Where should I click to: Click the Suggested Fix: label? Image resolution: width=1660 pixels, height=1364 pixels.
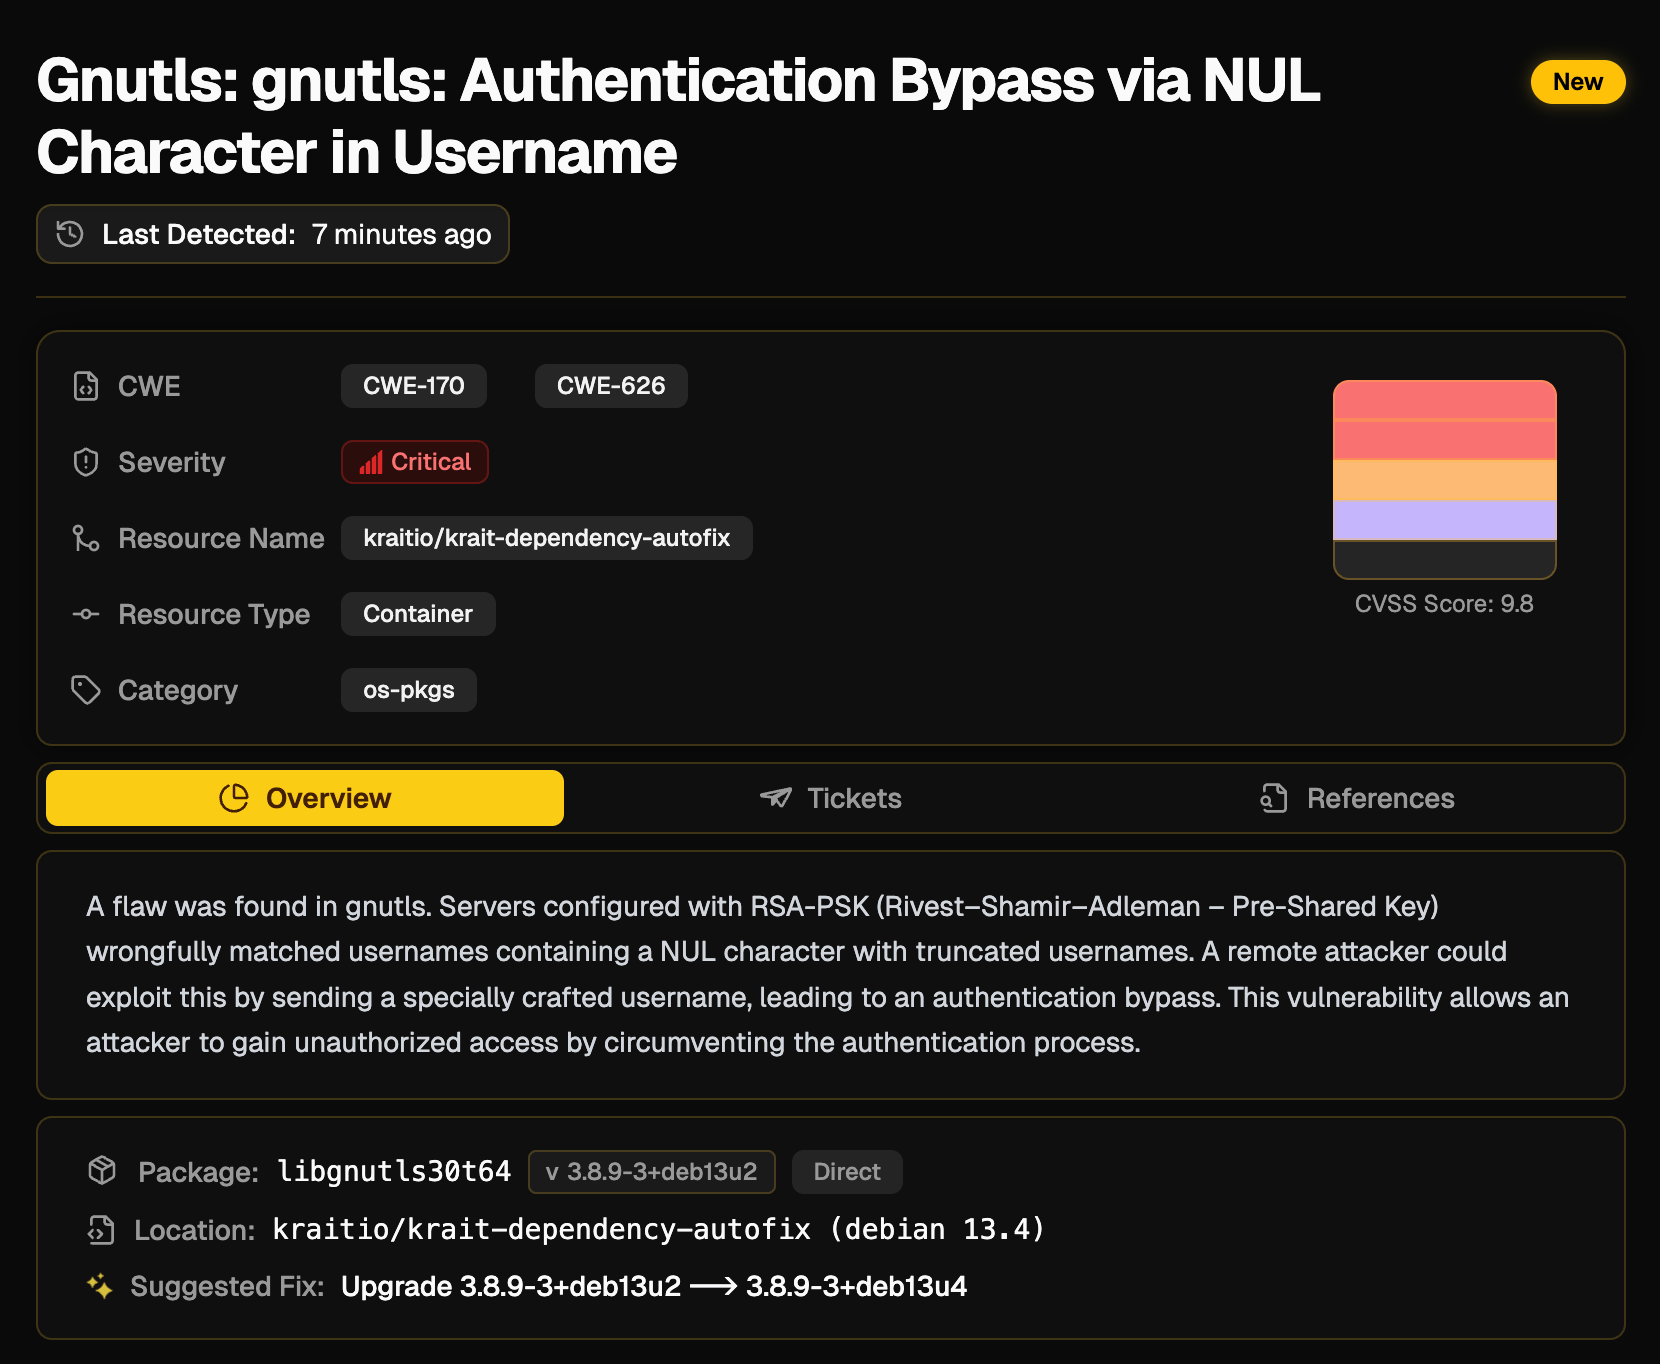227,1286
